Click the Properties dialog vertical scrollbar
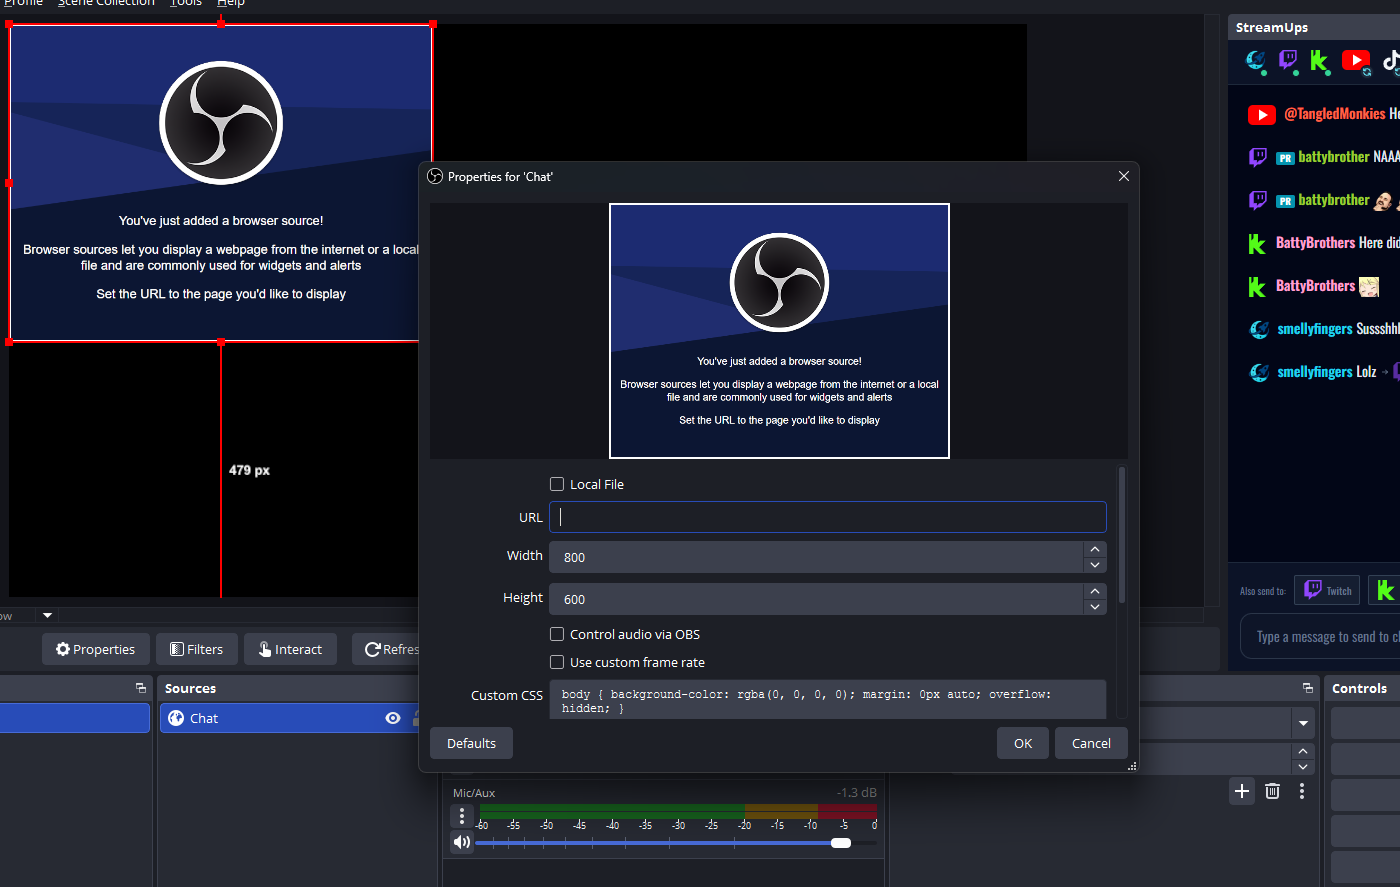 pos(1122,535)
